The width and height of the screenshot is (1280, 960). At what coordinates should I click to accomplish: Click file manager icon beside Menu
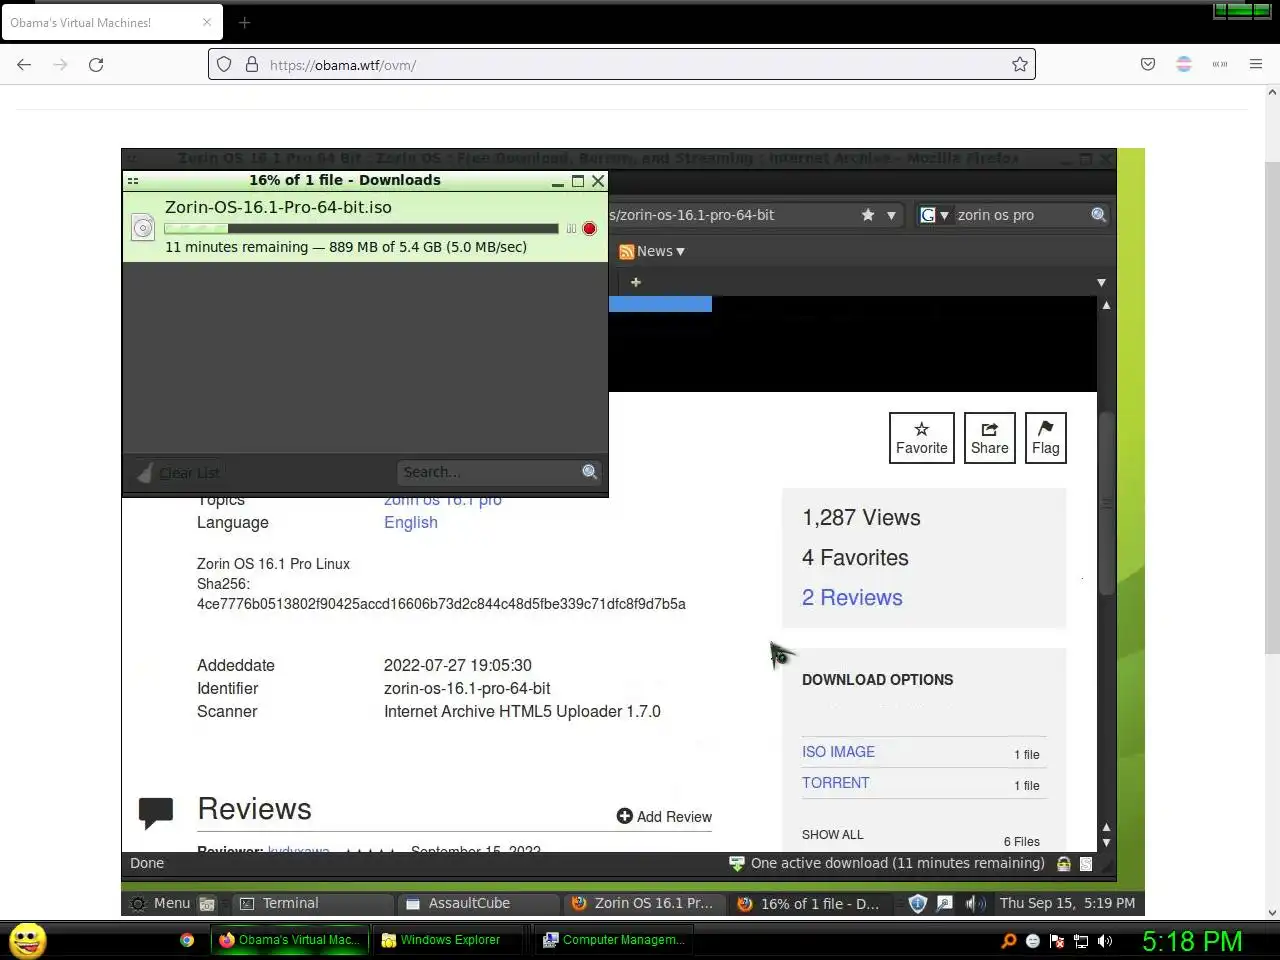pos(207,904)
